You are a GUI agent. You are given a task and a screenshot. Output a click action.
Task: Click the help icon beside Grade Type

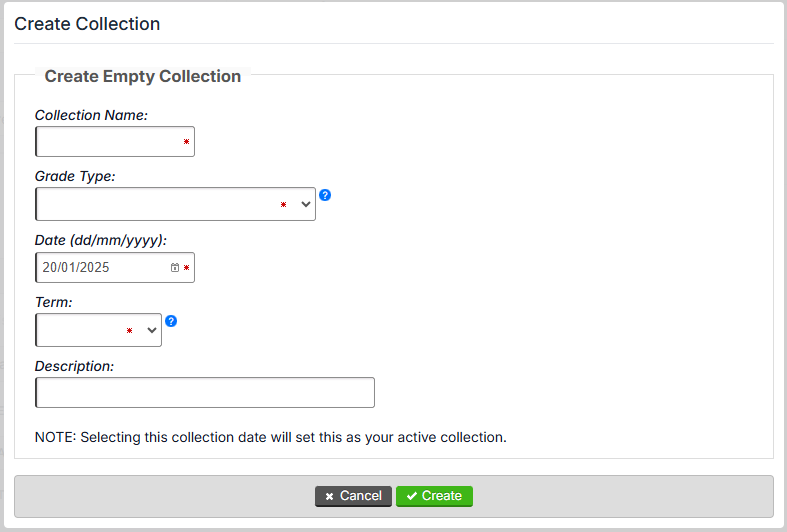pyautogui.click(x=325, y=195)
